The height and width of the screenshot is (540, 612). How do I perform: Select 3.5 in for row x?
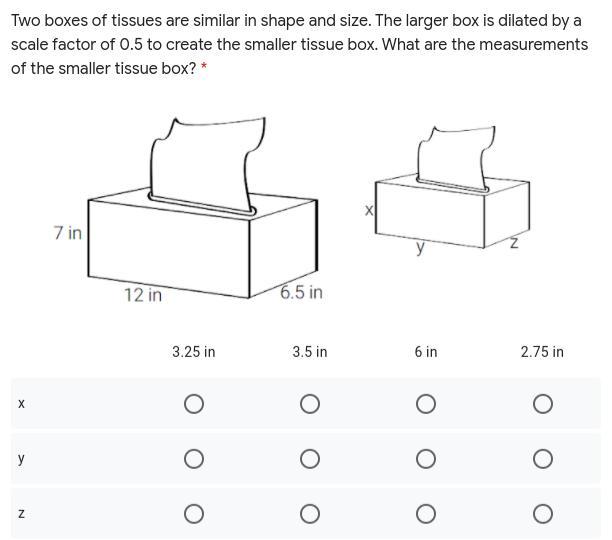click(x=310, y=404)
